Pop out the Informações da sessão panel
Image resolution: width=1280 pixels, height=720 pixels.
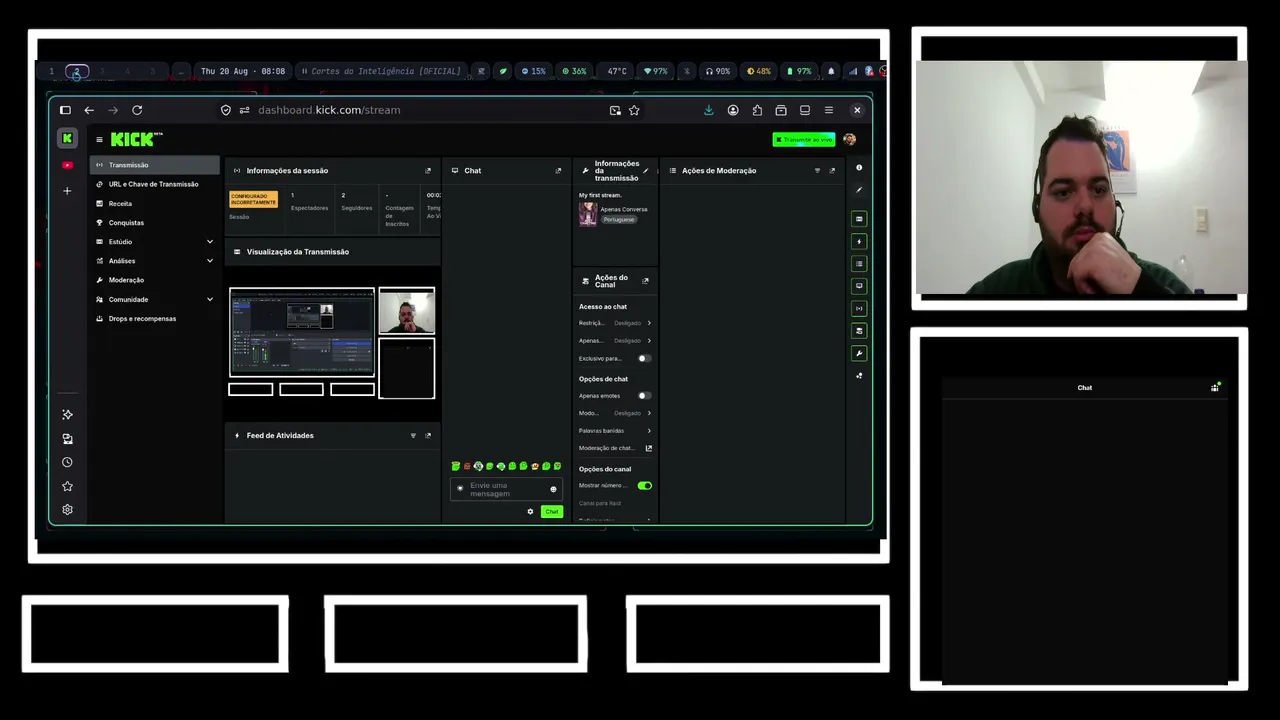tap(428, 171)
